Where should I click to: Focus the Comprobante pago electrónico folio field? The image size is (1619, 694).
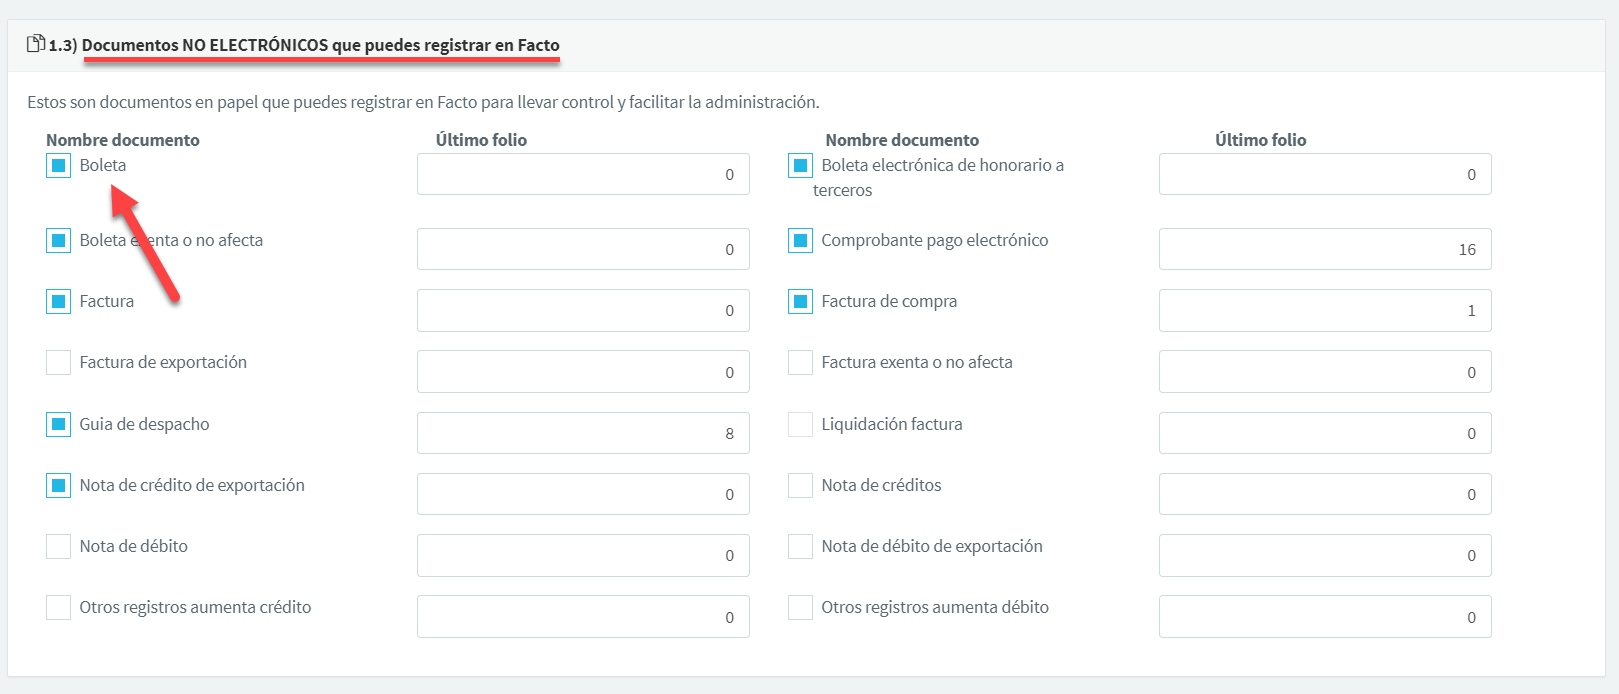1324,249
